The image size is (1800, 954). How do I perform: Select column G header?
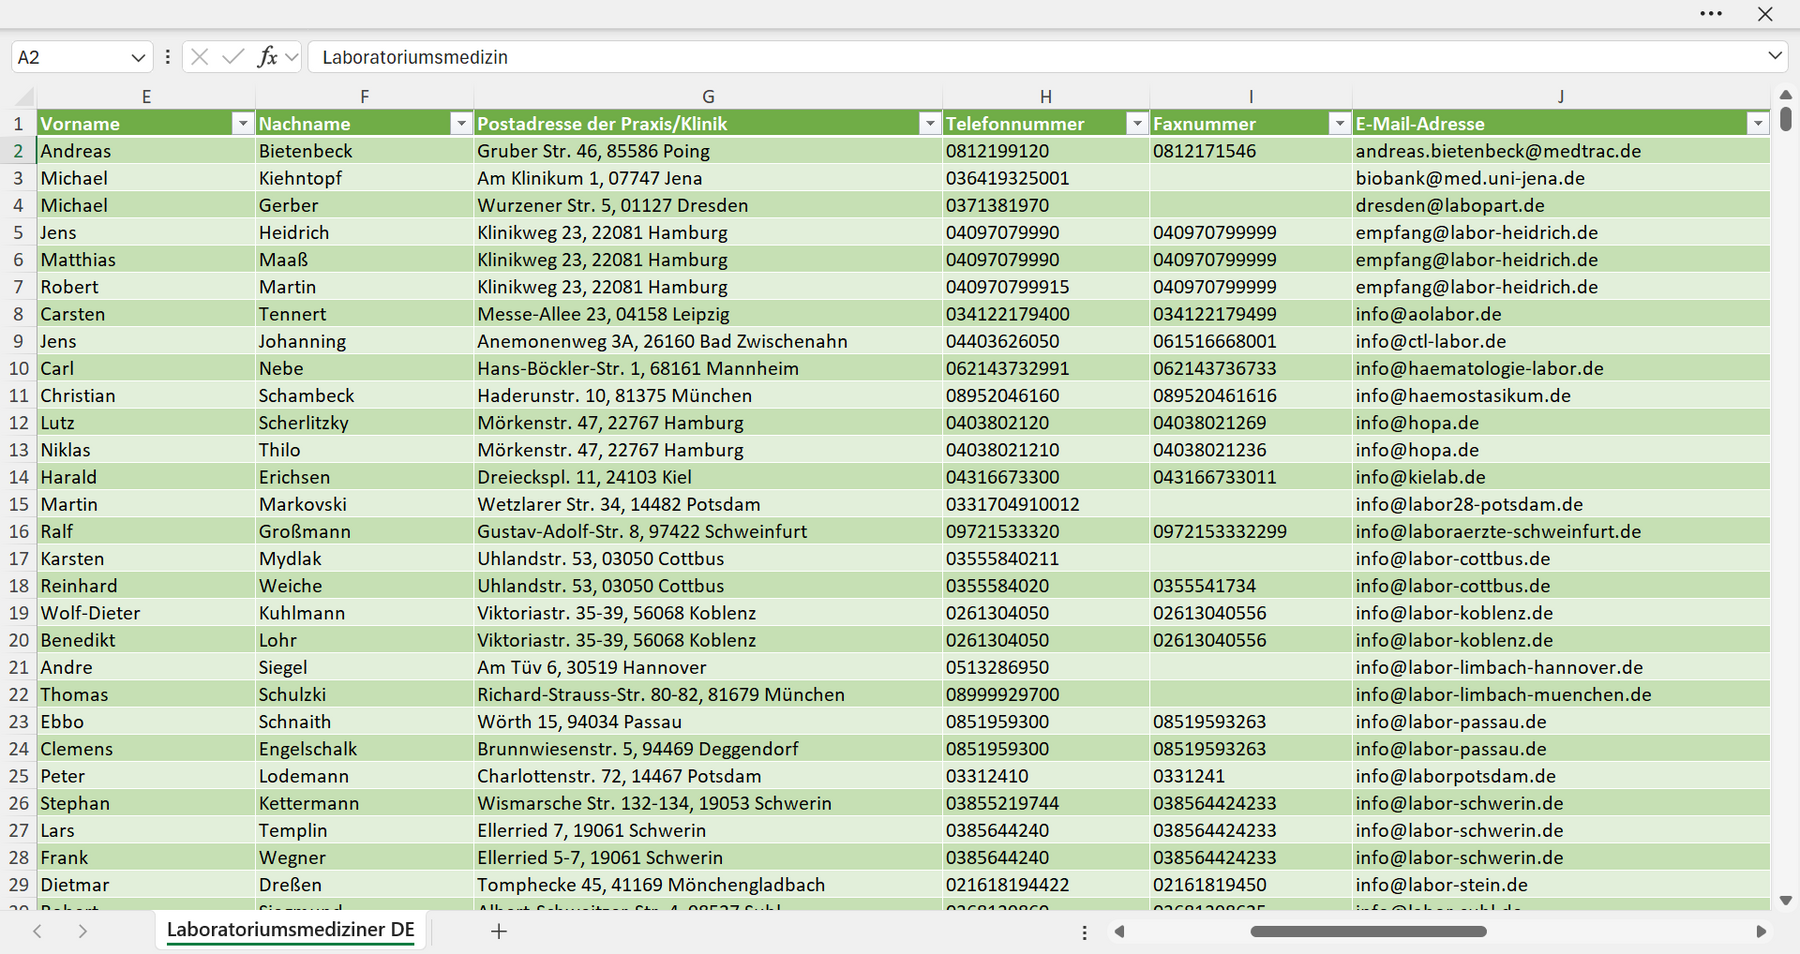[708, 97]
